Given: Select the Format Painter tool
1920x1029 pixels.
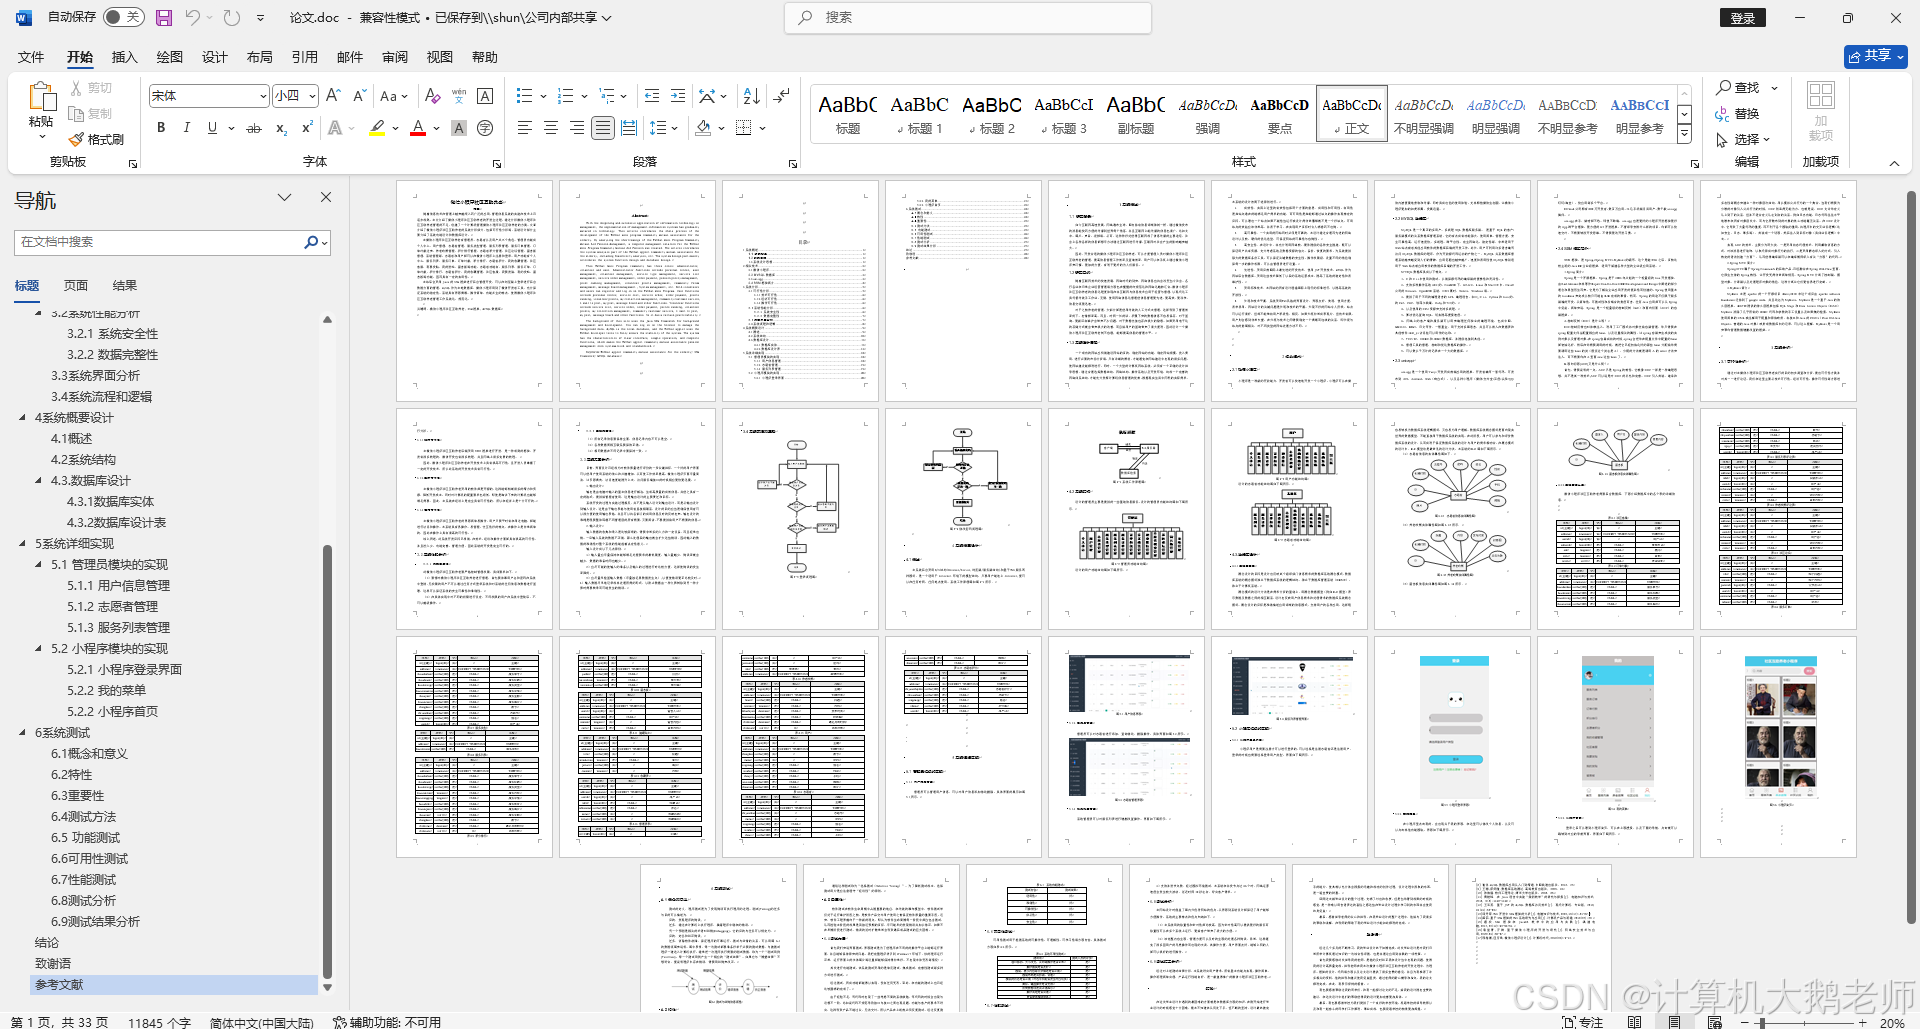Looking at the screenshot, I should coord(97,139).
